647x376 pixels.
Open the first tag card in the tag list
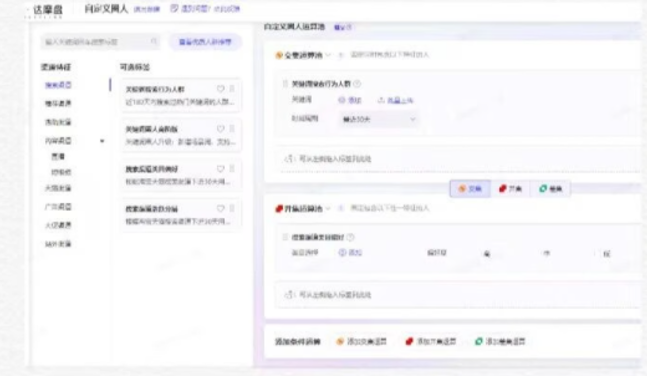tap(181, 95)
